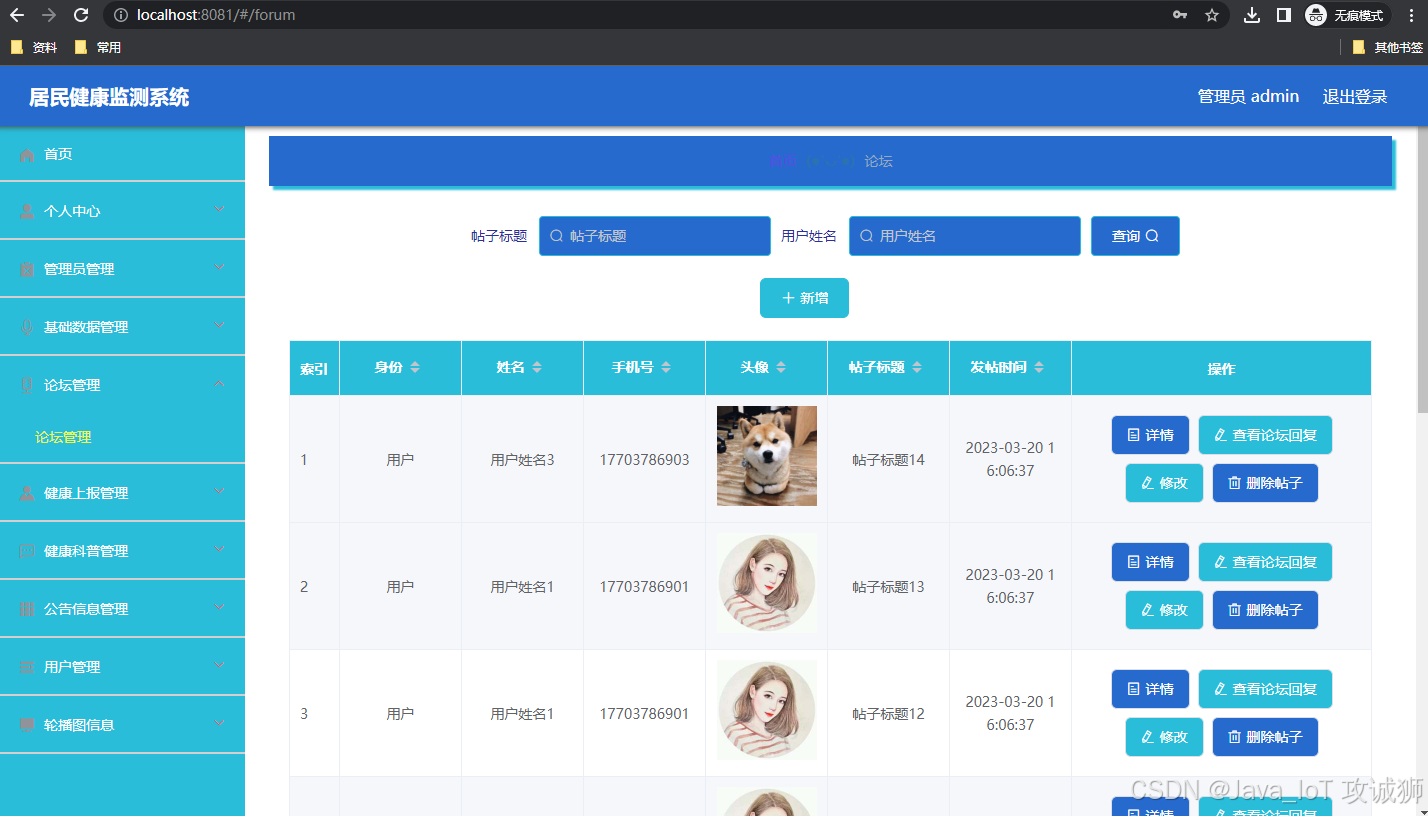Open 首页 in the sidebar
Viewport: 1428px width, 816px height.
[122, 154]
